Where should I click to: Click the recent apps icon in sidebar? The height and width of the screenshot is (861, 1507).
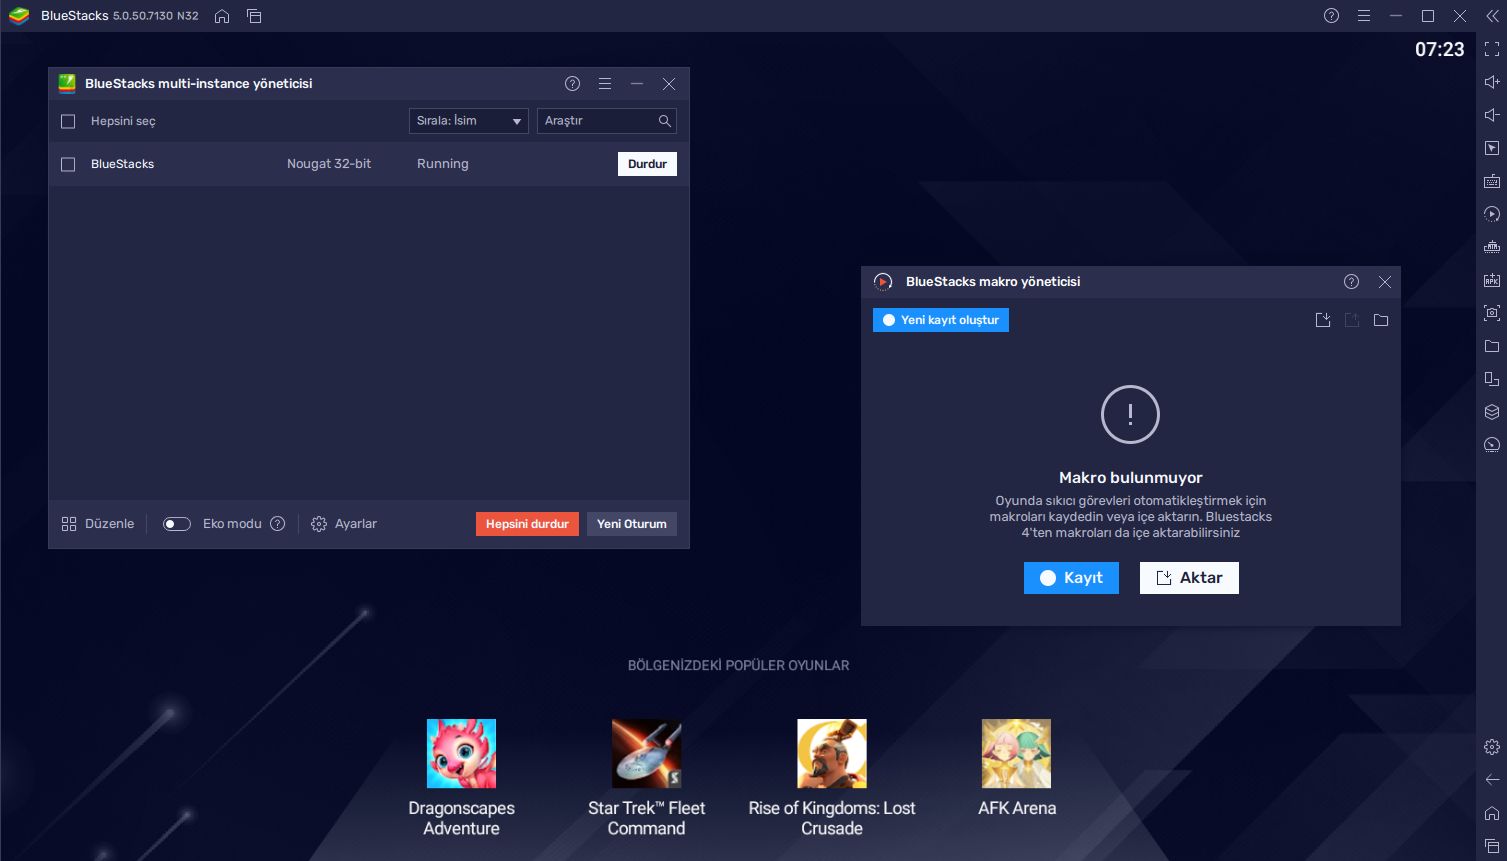(1491, 846)
